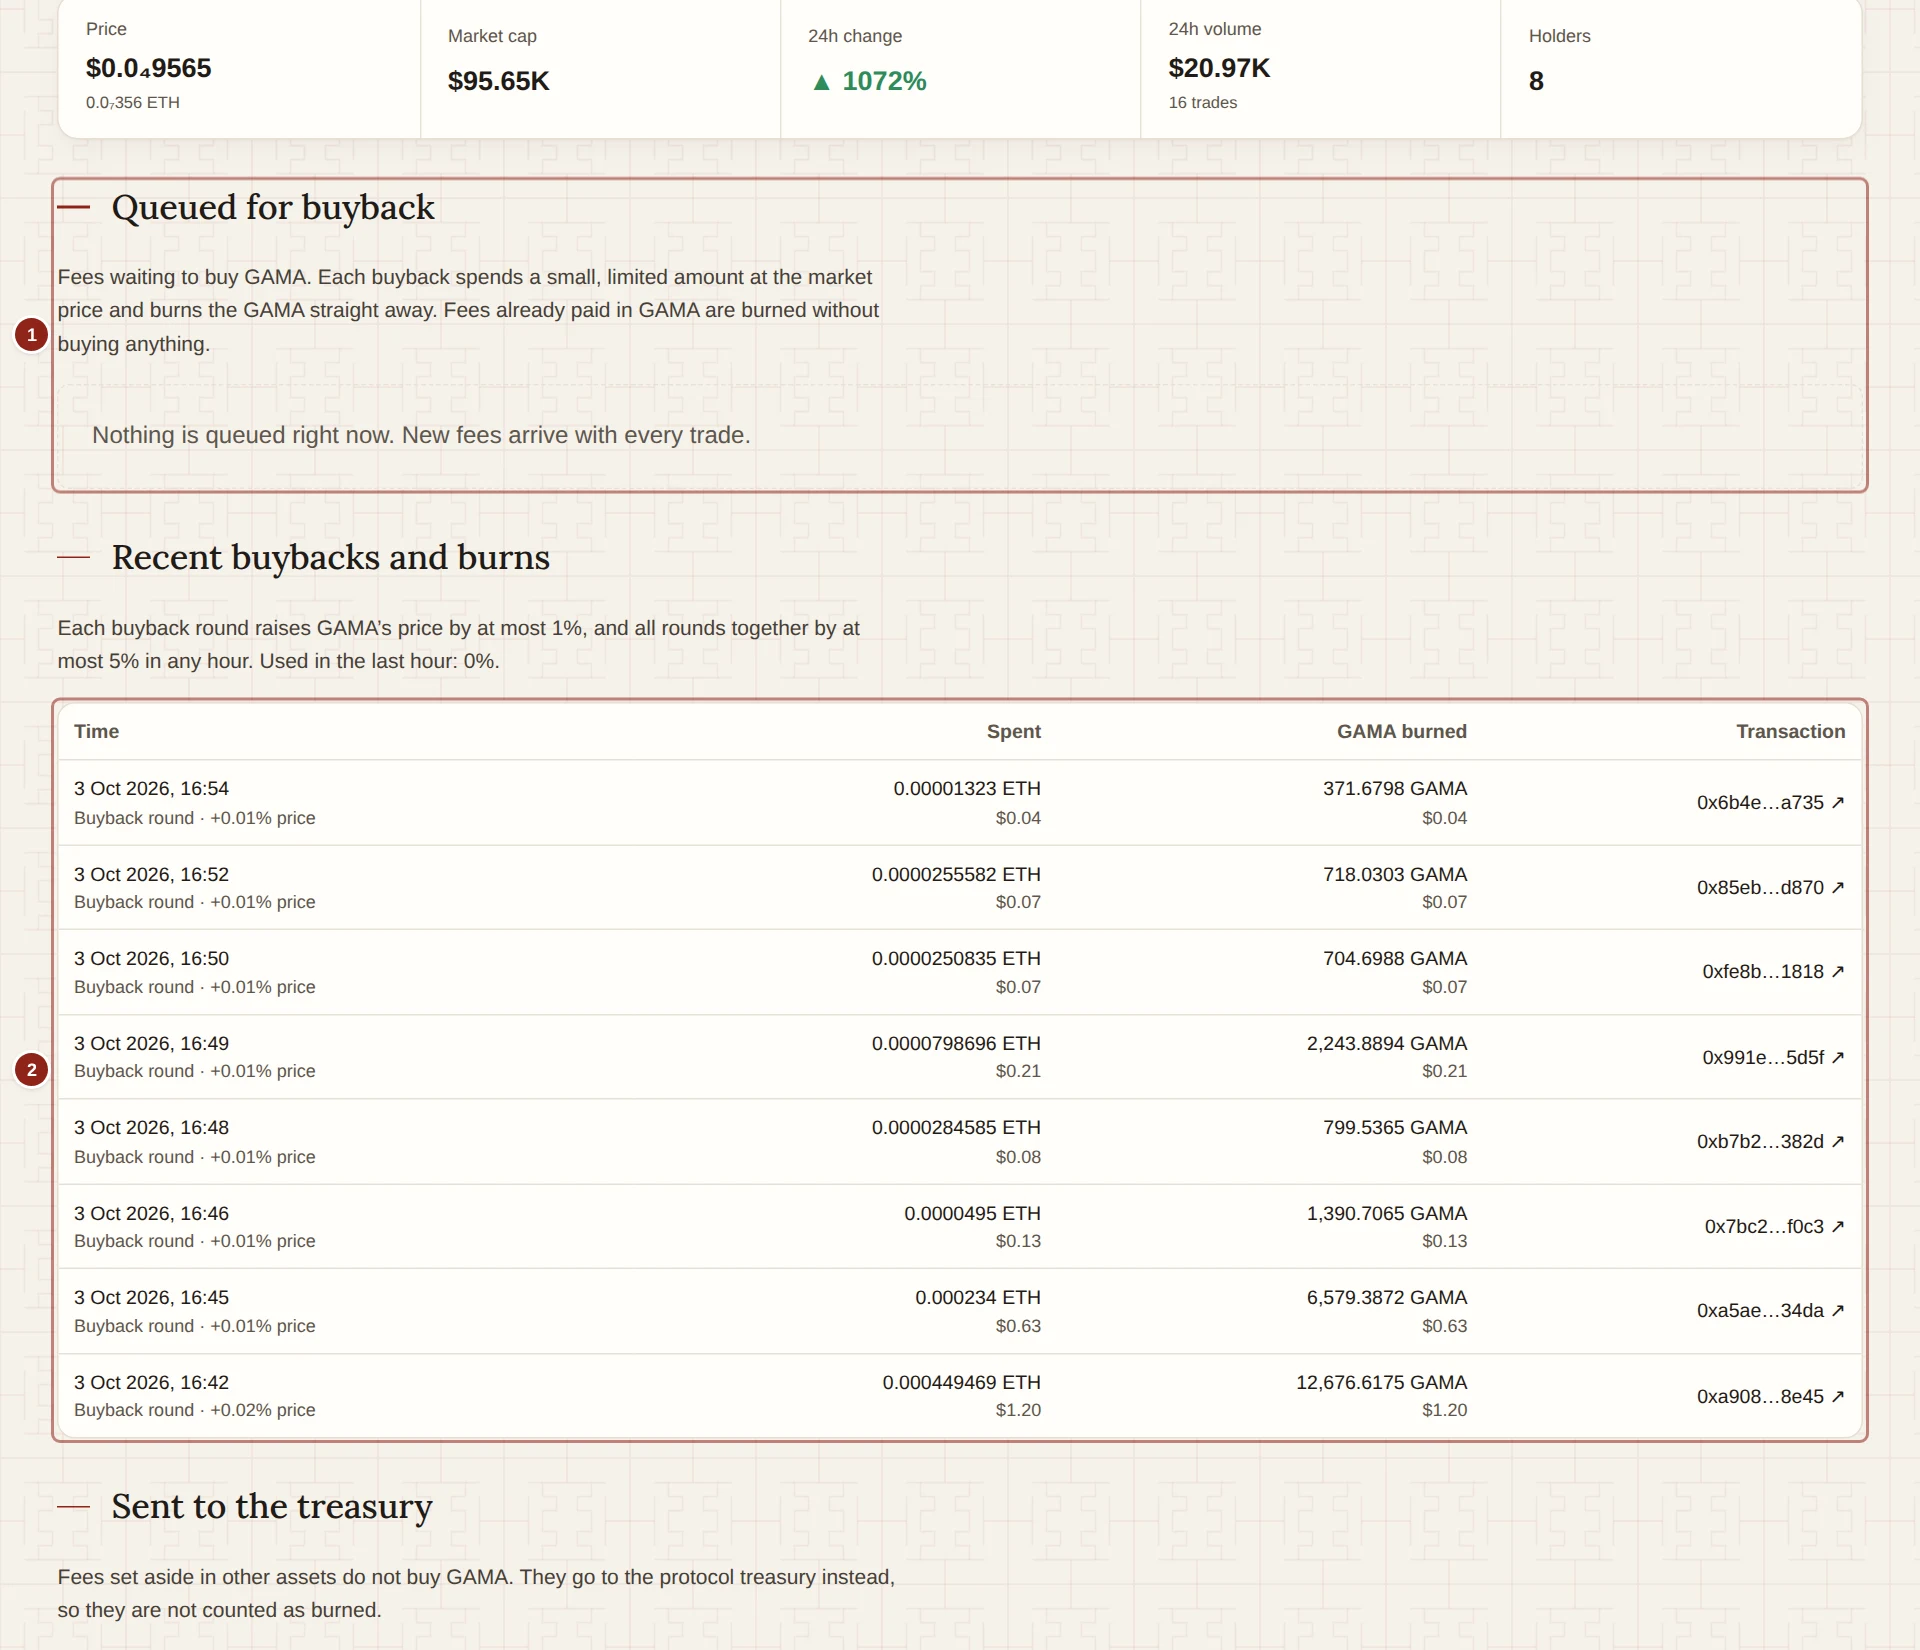Select the 0.000234 ETH spent value
The height and width of the screenshot is (1650, 1920).
pos(977,1297)
